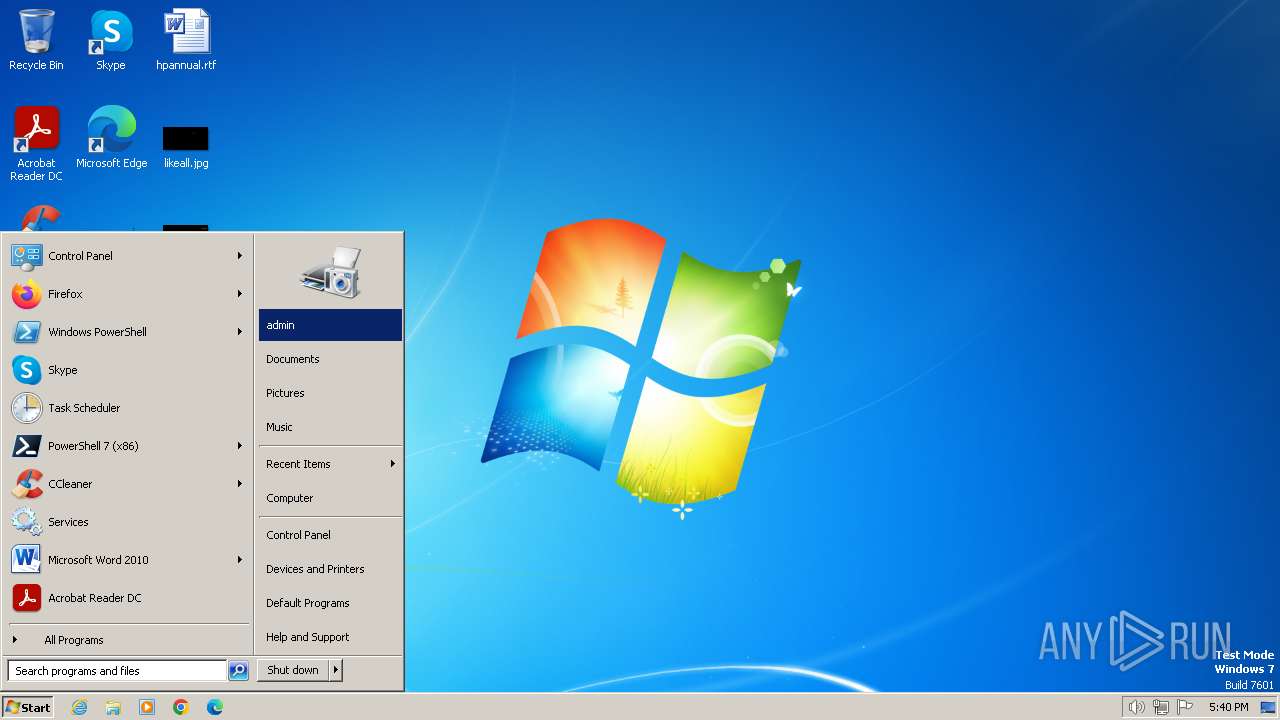Open Documents from the Start menu
Screen dimensions: 1280x720
coord(330,359)
